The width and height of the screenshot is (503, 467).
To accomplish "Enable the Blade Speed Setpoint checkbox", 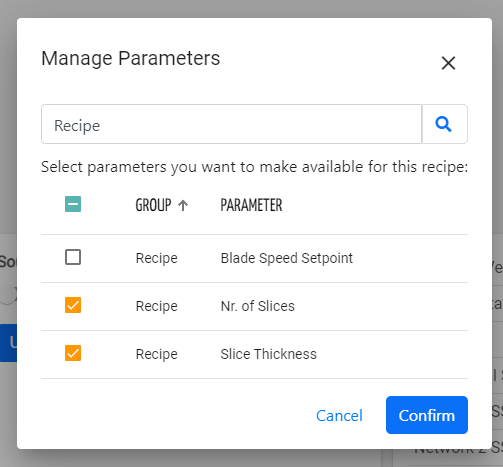I will click(x=73, y=257).
